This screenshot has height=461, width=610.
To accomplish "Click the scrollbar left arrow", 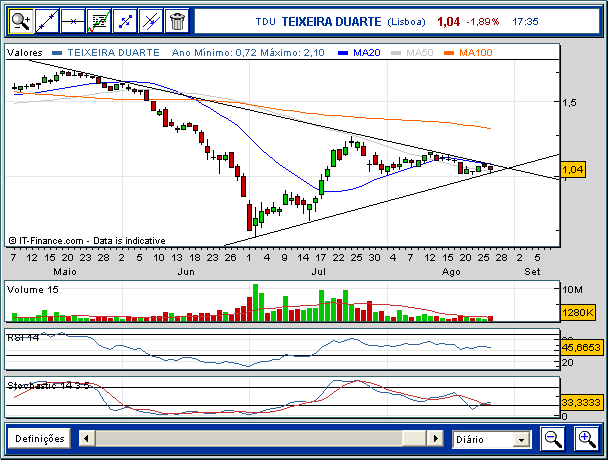I will (x=86, y=439).
